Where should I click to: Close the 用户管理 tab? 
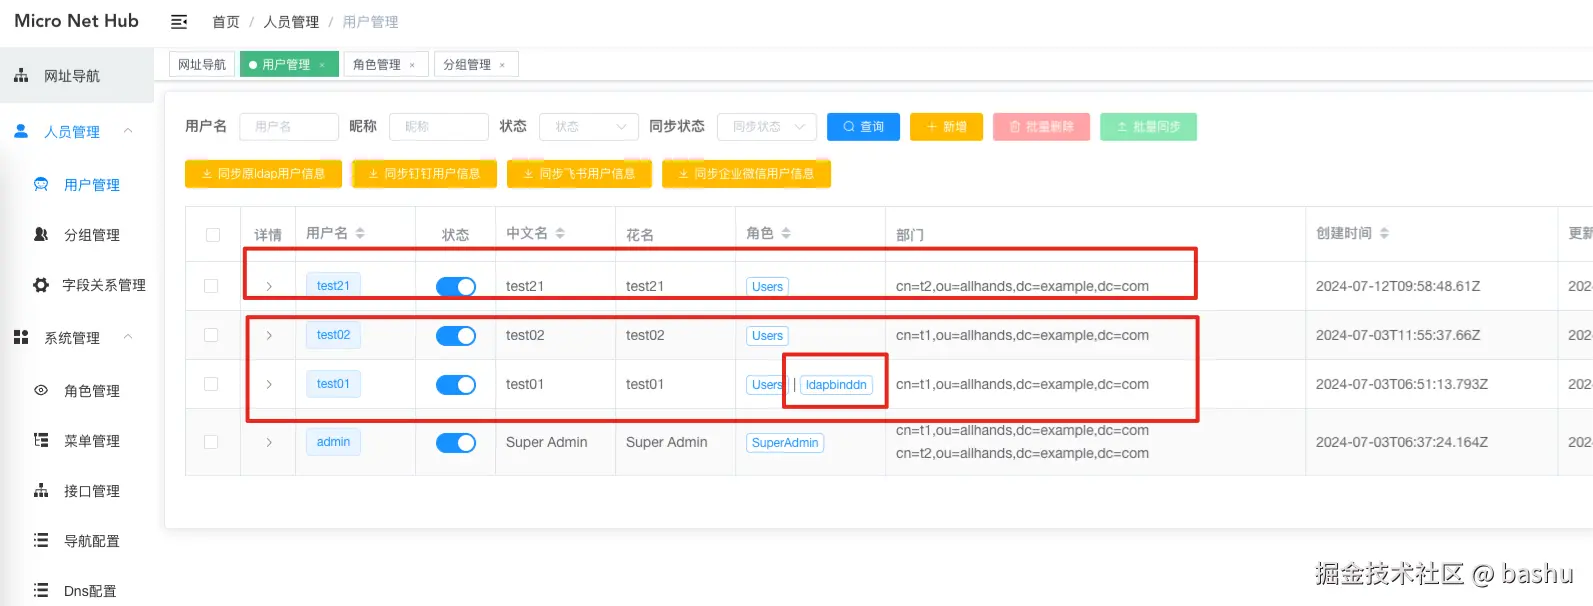point(322,65)
